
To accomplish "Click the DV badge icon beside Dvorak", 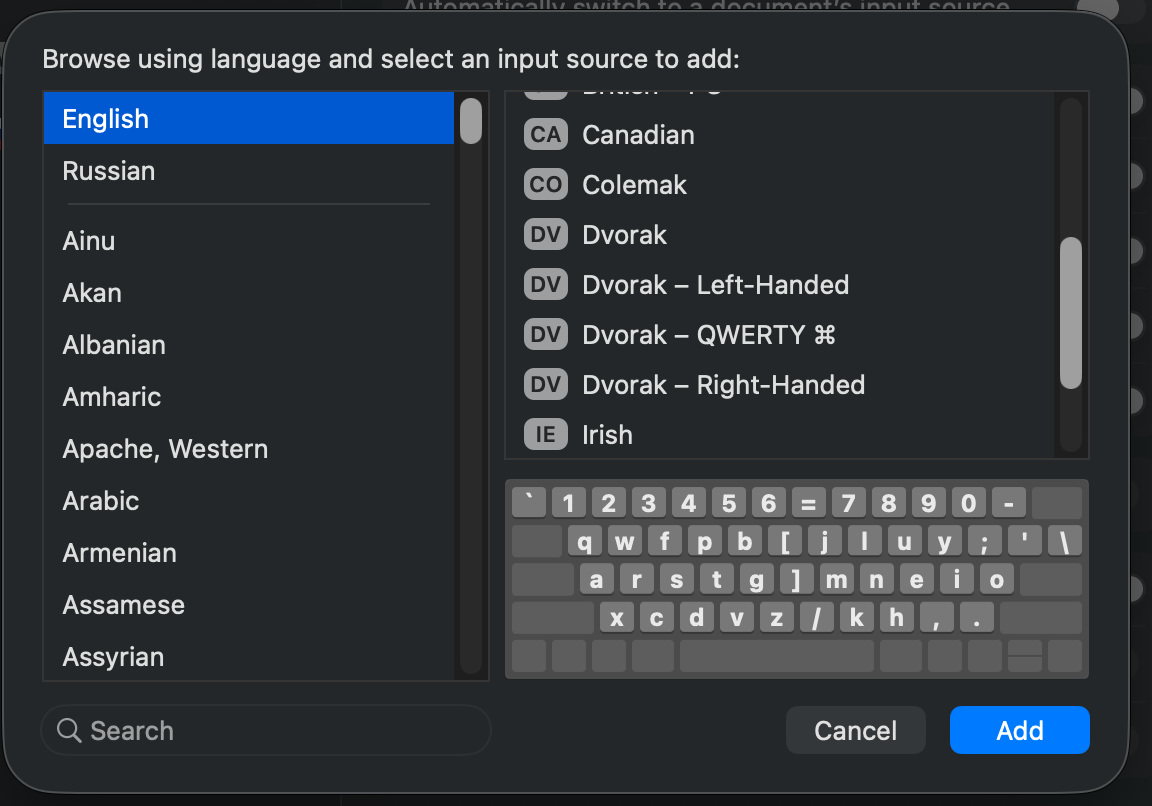I will pos(545,235).
